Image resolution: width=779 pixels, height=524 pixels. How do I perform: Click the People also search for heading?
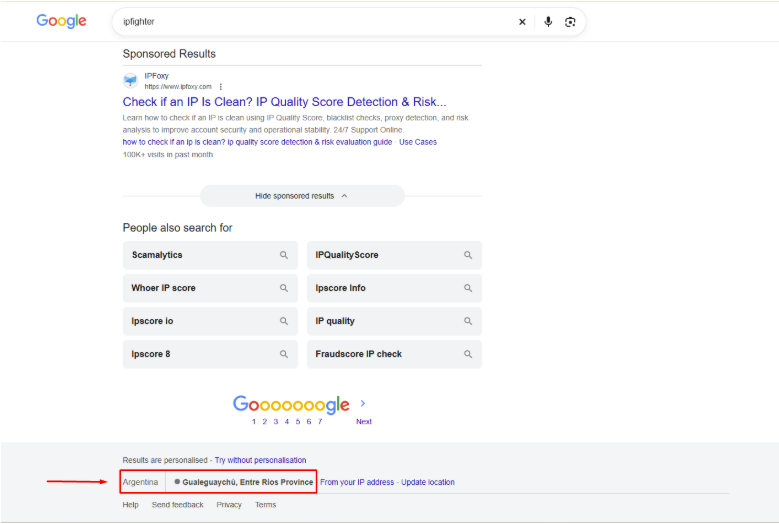[177, 228]
